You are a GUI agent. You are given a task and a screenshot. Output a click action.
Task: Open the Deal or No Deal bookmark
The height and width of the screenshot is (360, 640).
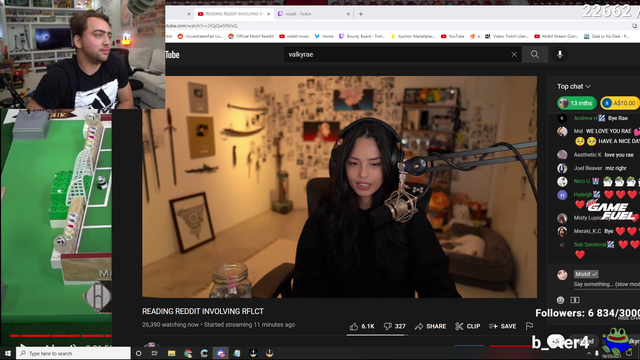(x=606, y=36)
